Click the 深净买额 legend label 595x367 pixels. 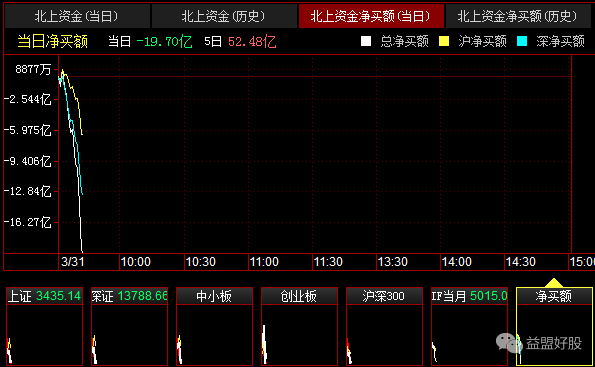point(560,41)
